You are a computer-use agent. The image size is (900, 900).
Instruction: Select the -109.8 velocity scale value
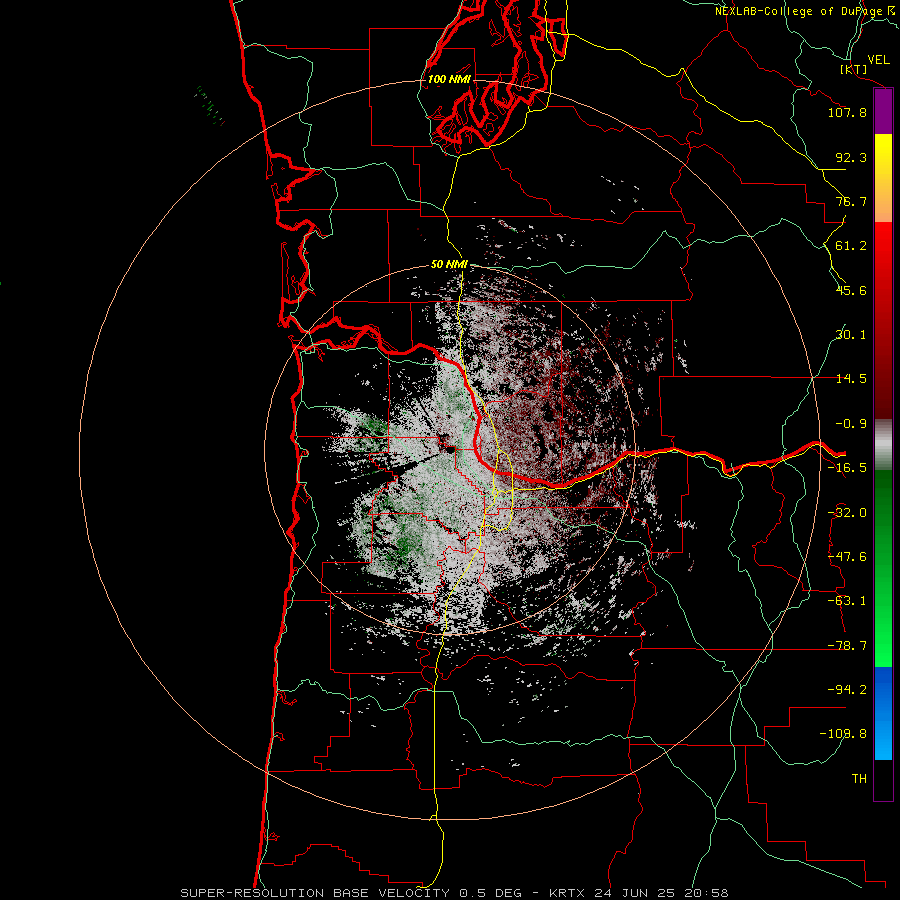[843, 734]
